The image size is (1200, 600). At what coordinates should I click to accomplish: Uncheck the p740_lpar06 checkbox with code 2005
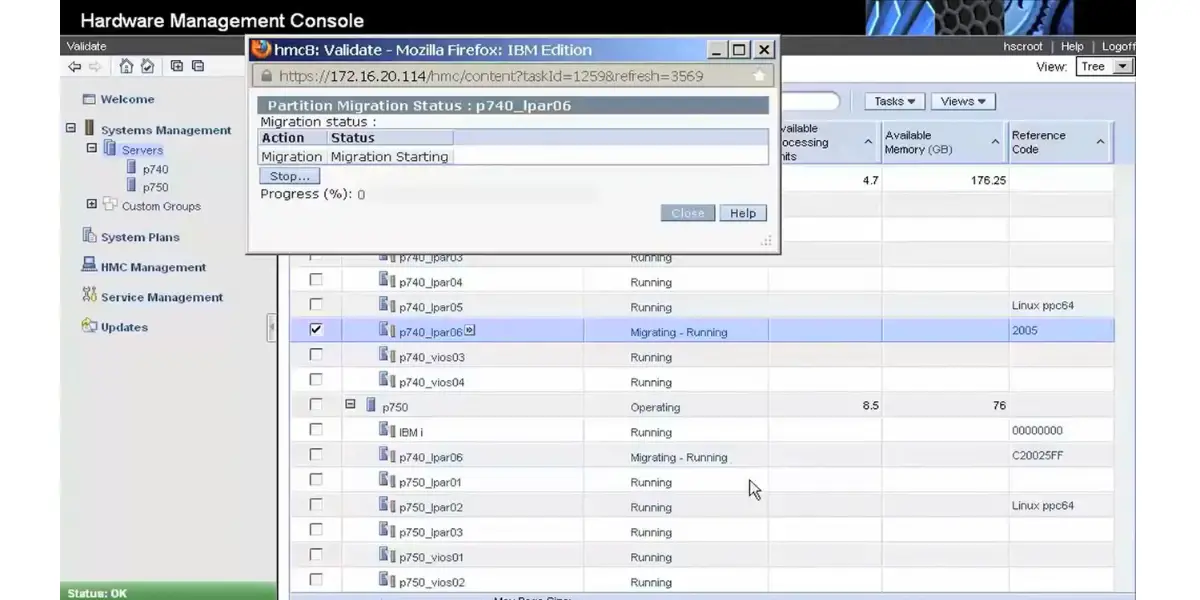(316, 330)
